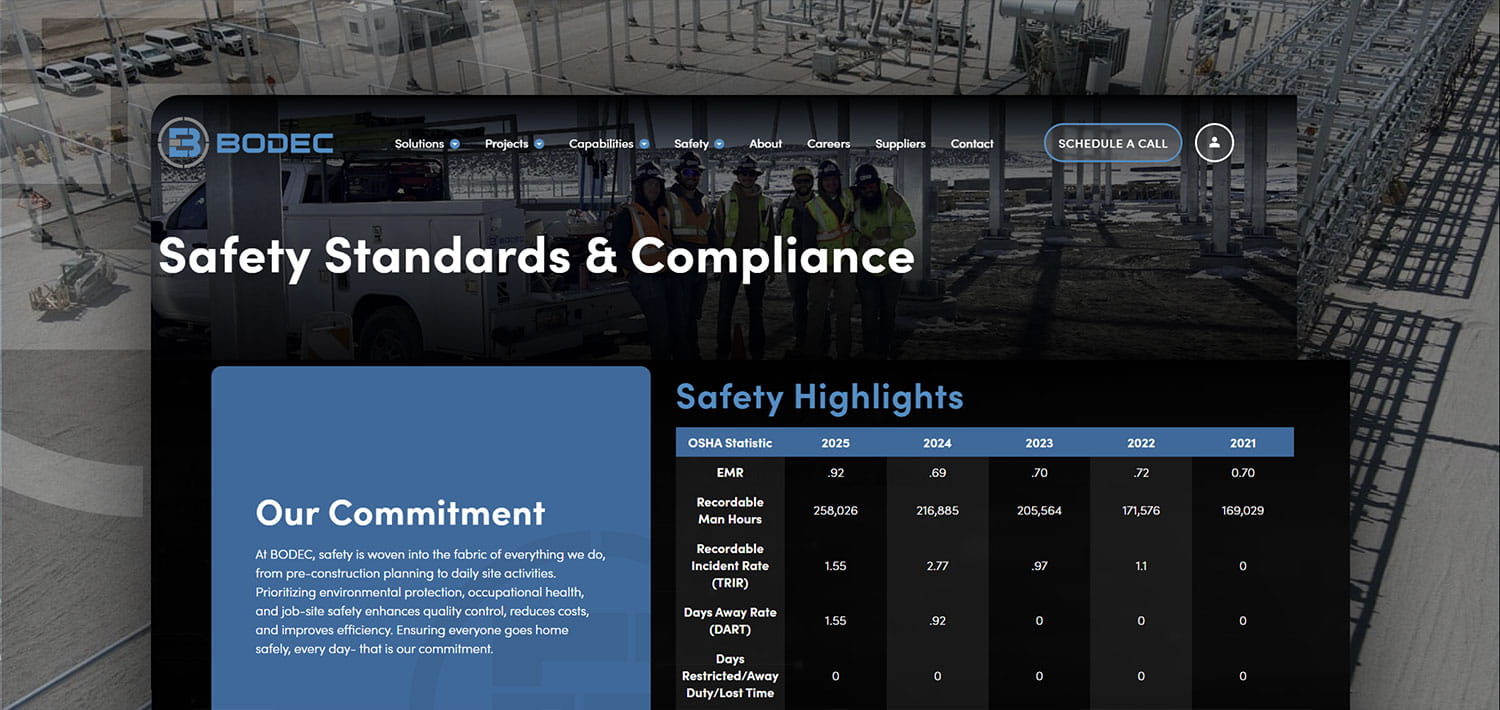This screenshot has width=1500, height=710.
Task: Expand the Capabilities dropdown arrow
Action: (x=645, y=144)
